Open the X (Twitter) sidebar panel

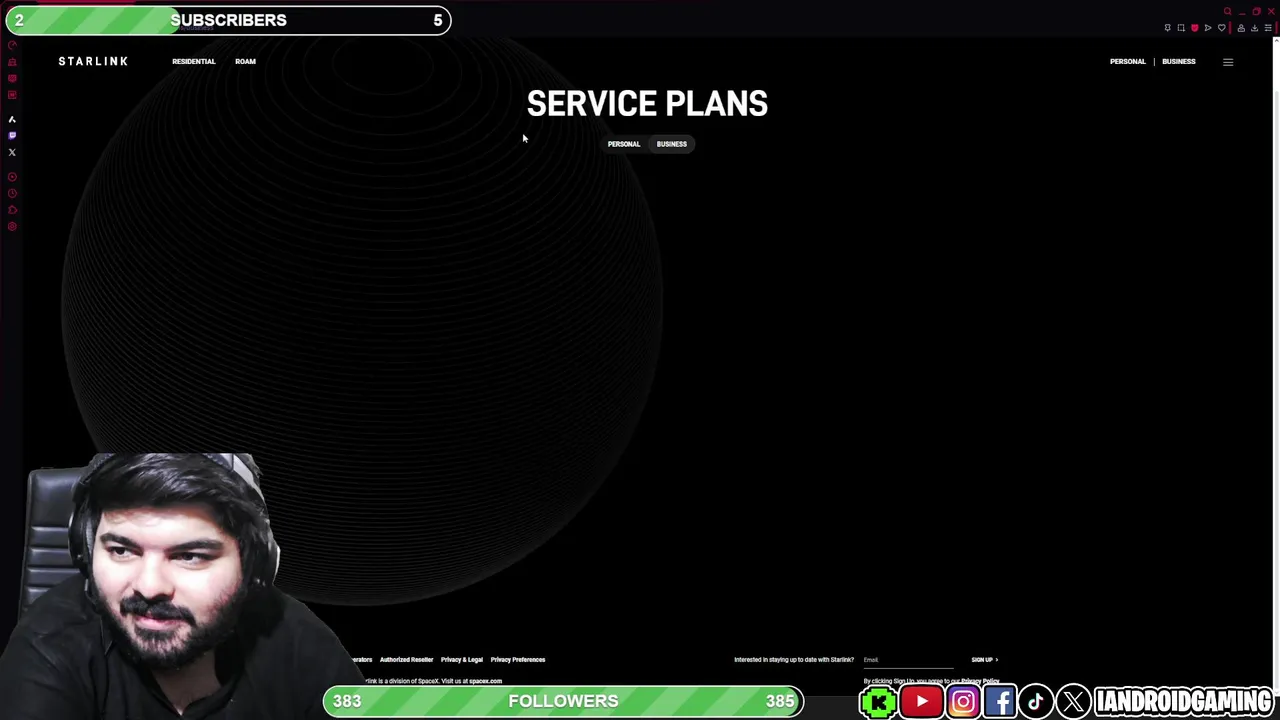pyautogui.click(x=12, y=152)
